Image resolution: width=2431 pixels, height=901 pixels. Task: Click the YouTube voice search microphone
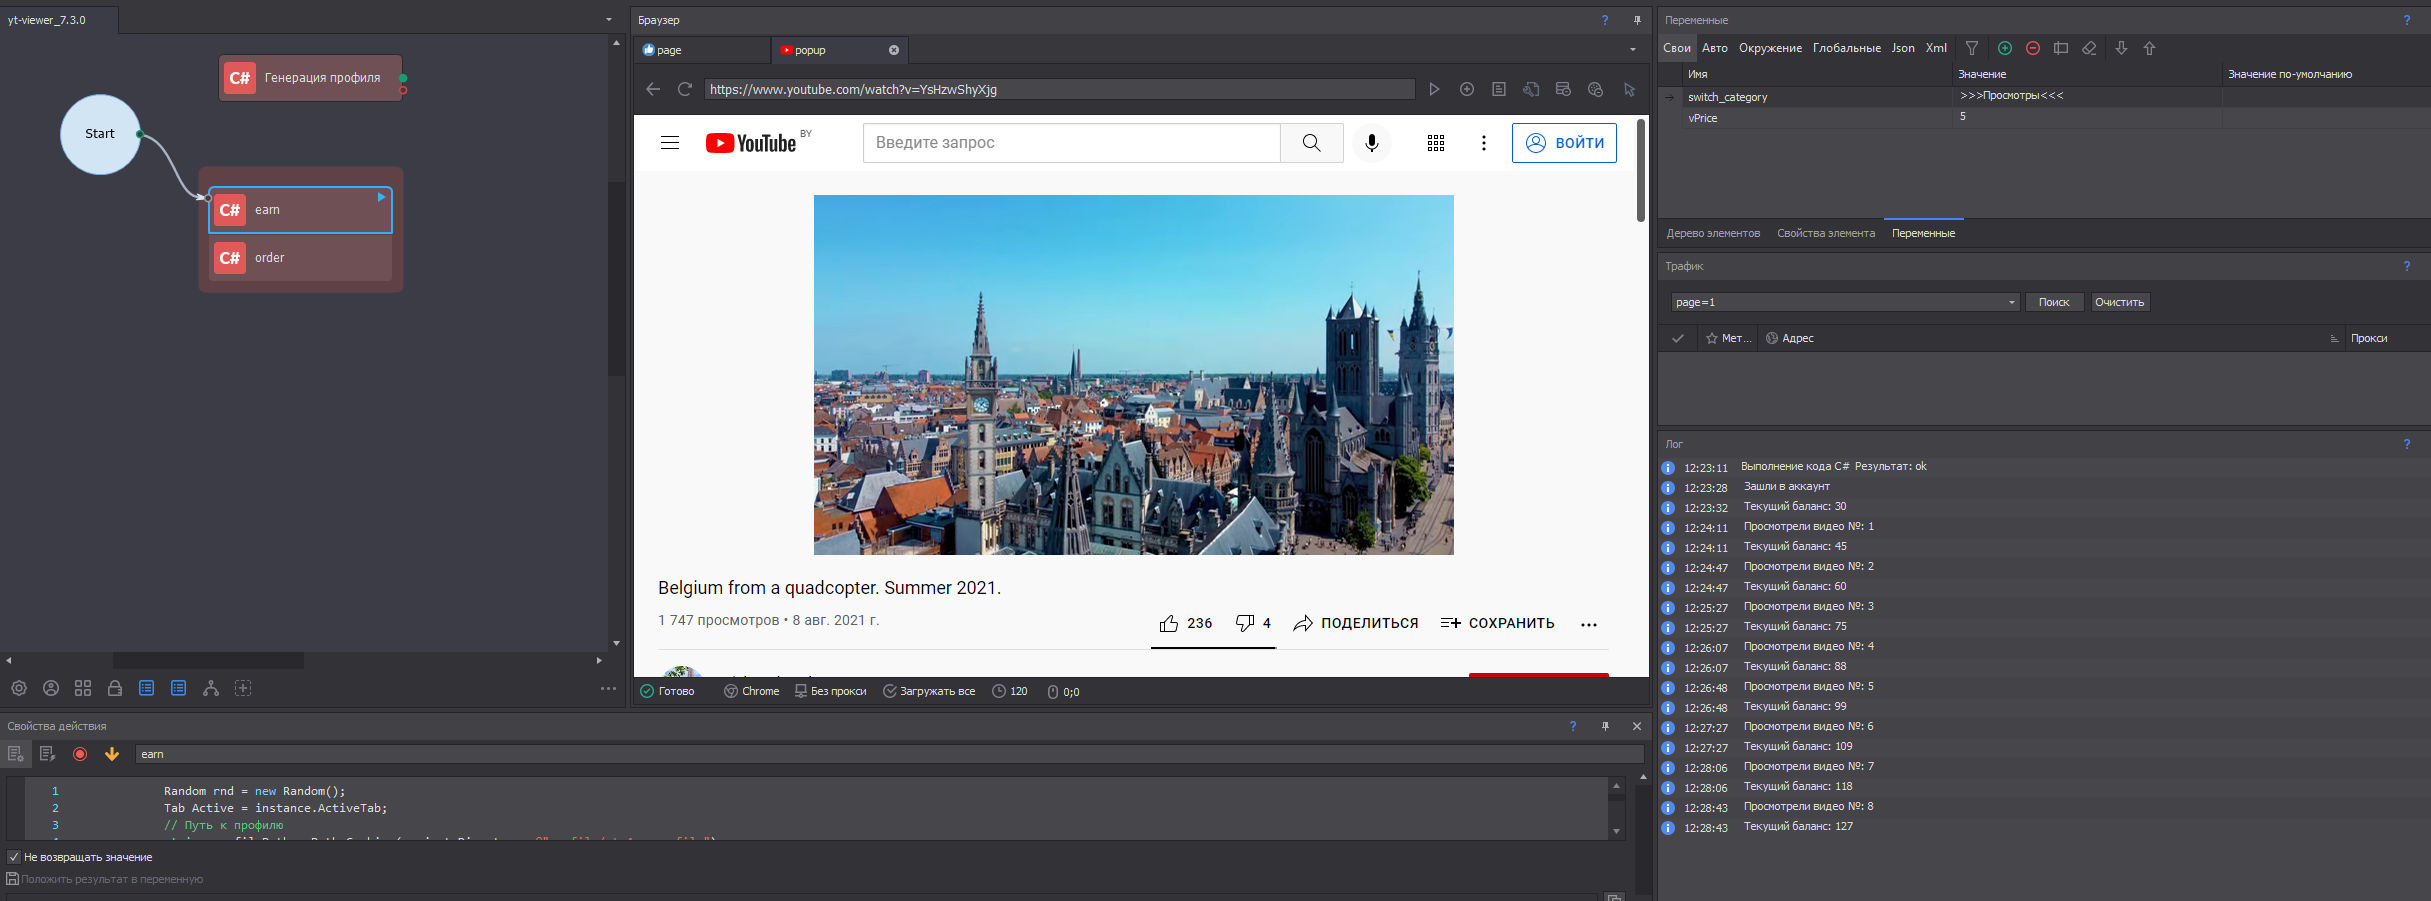click(x=1371, y=143)
